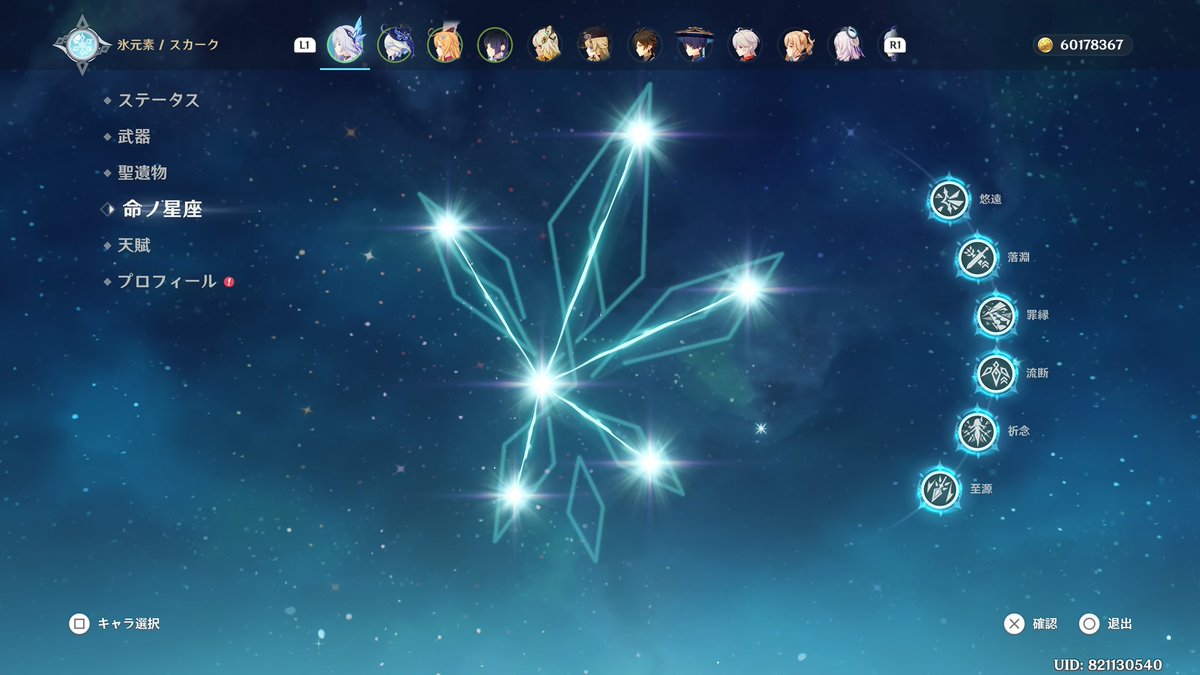The image size is (1200, 675).
Task: Click the 退出 exit label
Action: [1120, 624]
